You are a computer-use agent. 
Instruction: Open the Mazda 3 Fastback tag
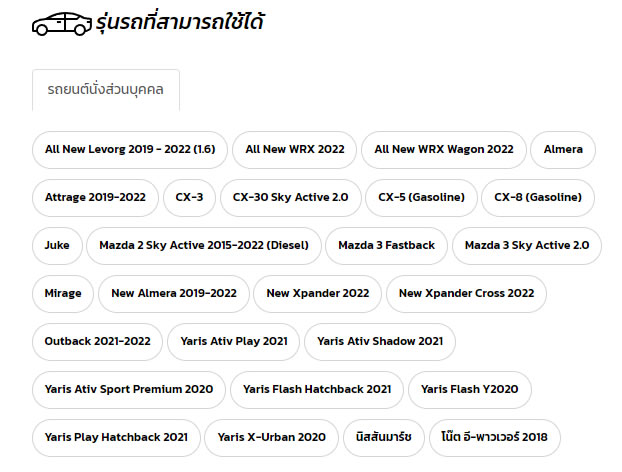pyautogui.click(x=386, y=245)
